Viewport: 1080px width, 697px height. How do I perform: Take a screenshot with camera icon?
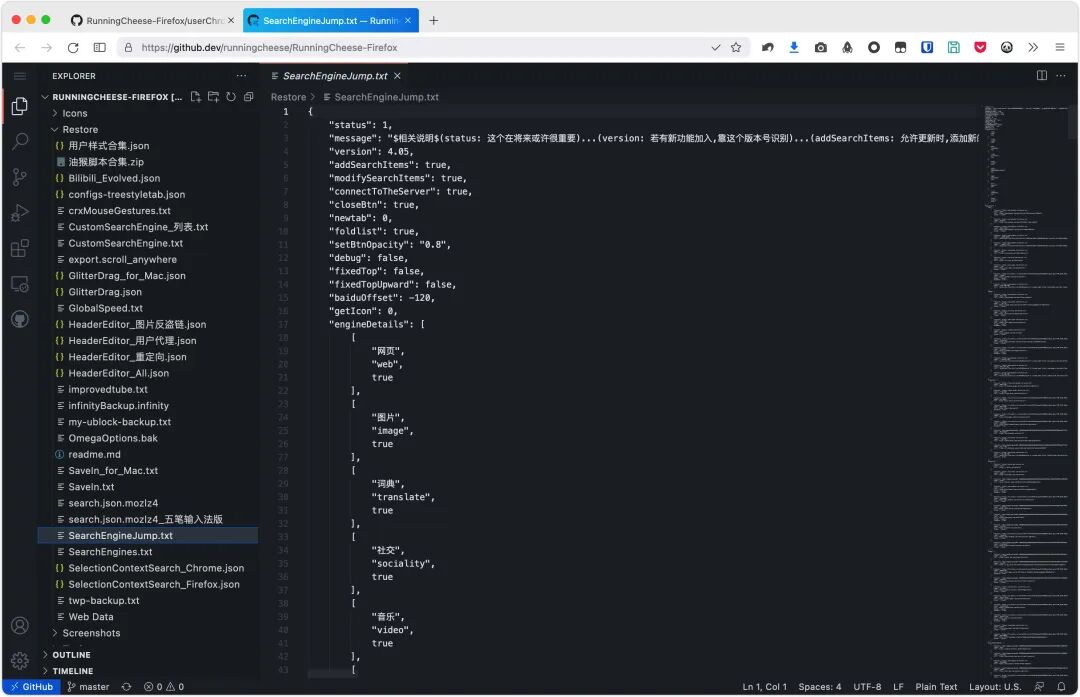[821, 48]
